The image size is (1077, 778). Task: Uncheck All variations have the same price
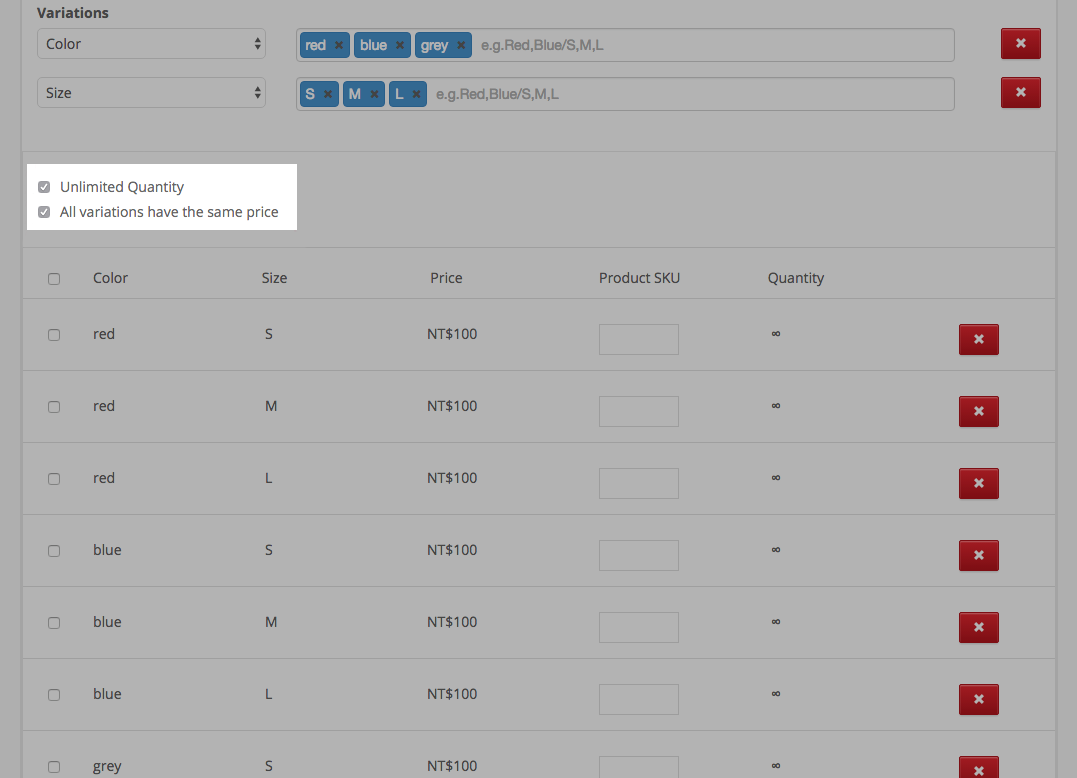point(44,212)
